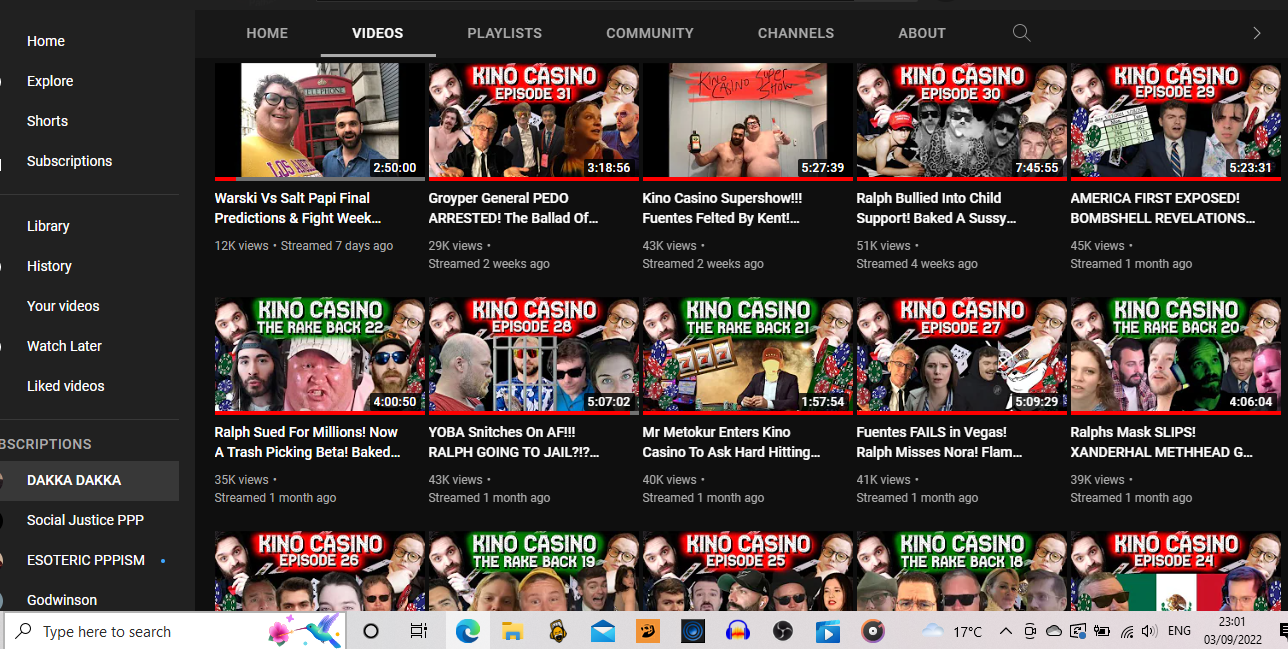Open the Watch Later list

coord(65,346)
